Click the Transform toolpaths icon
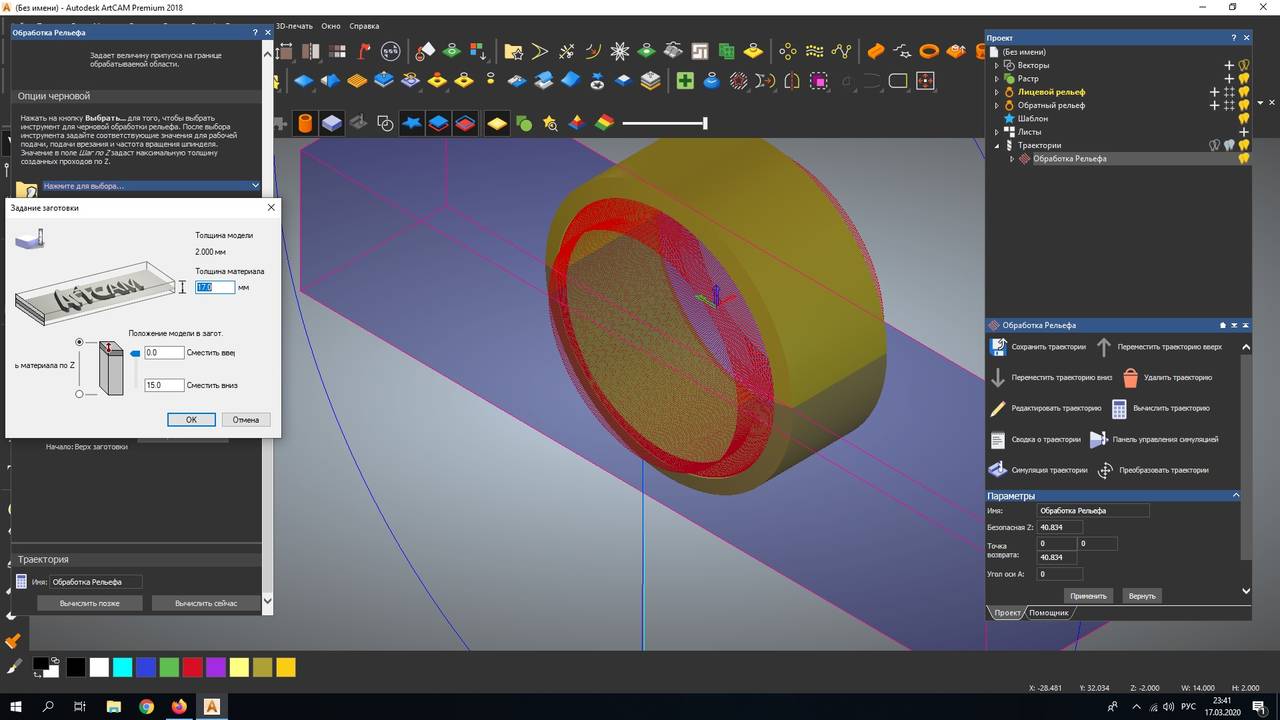 [1105, 470]
